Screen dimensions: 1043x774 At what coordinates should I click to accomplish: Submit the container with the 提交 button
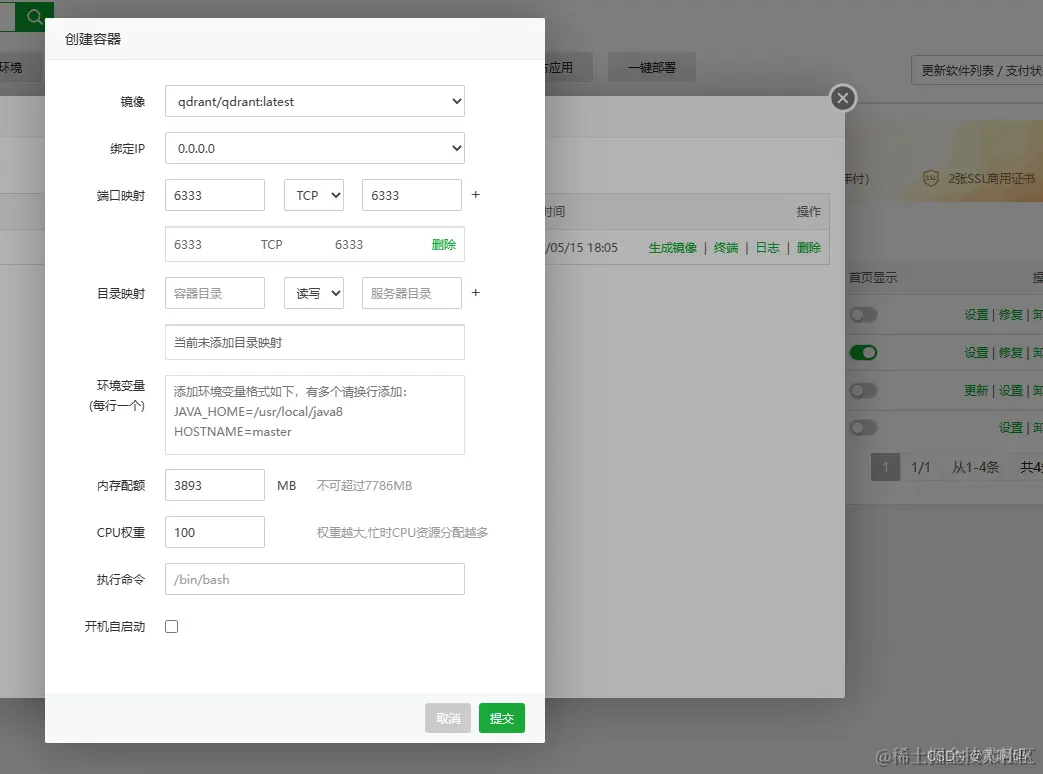coord(501,718)
